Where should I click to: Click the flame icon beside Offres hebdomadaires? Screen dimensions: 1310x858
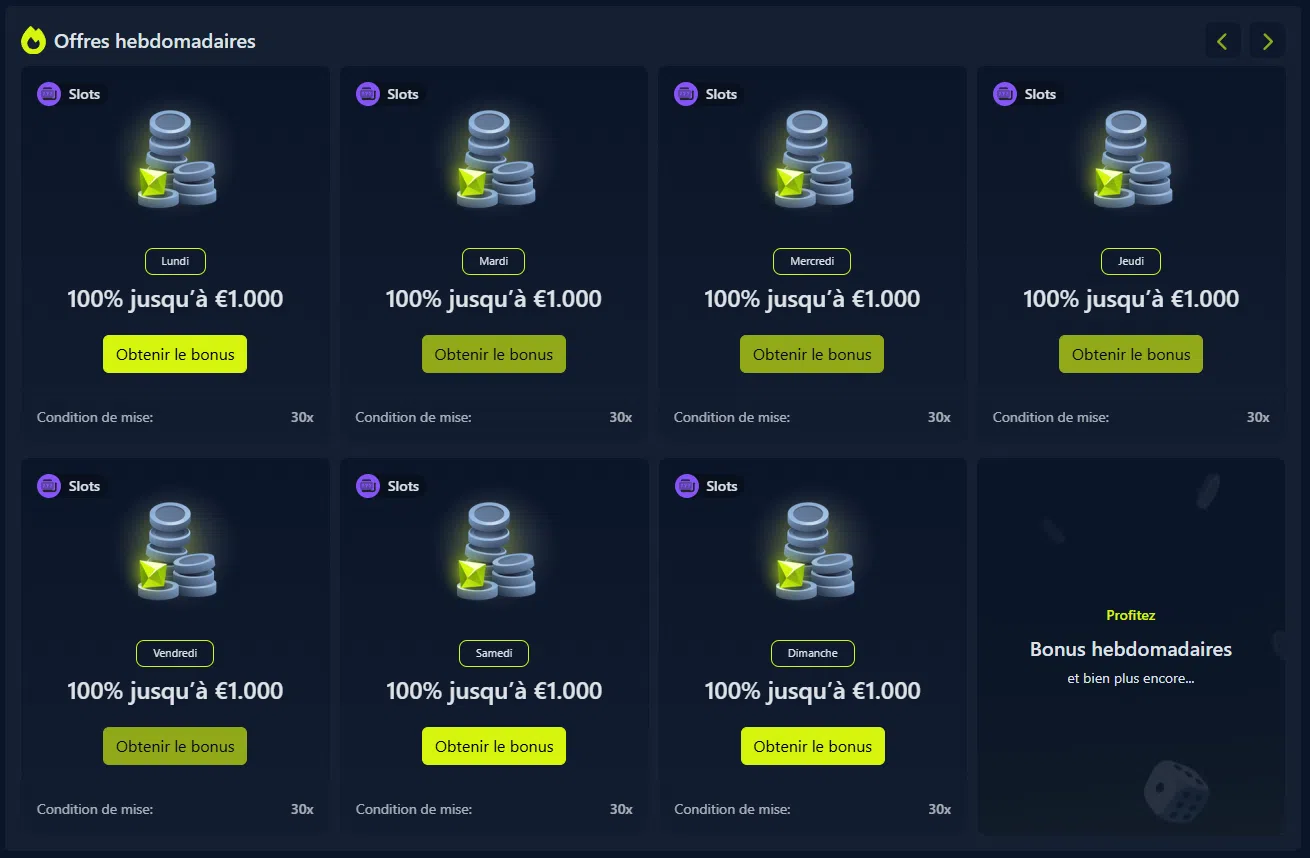[33, 41]
